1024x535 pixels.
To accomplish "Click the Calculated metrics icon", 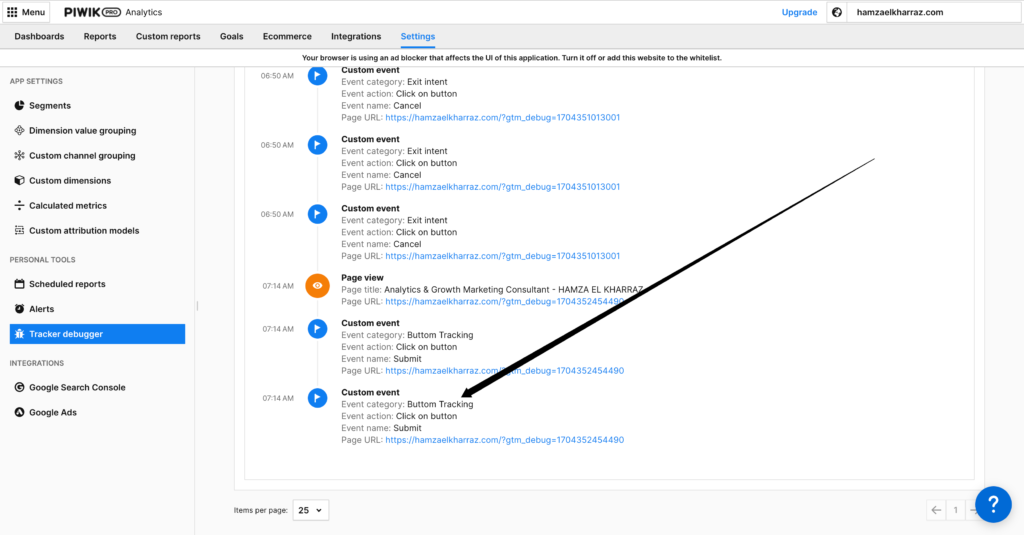I will point(19,206).
